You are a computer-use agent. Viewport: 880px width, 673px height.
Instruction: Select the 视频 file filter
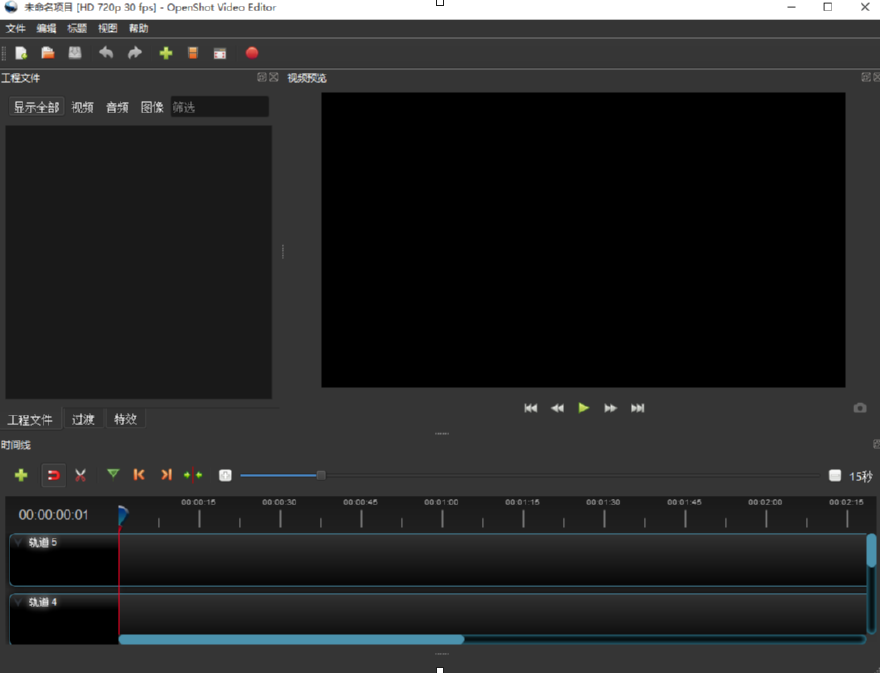(x=82, y=107)
